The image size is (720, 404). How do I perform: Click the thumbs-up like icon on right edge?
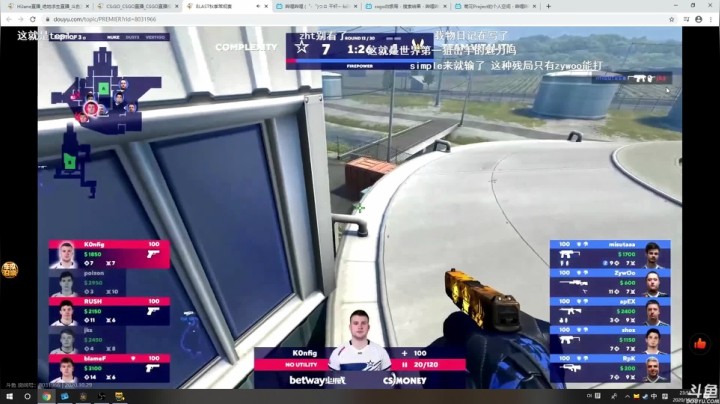click(700, 343)
